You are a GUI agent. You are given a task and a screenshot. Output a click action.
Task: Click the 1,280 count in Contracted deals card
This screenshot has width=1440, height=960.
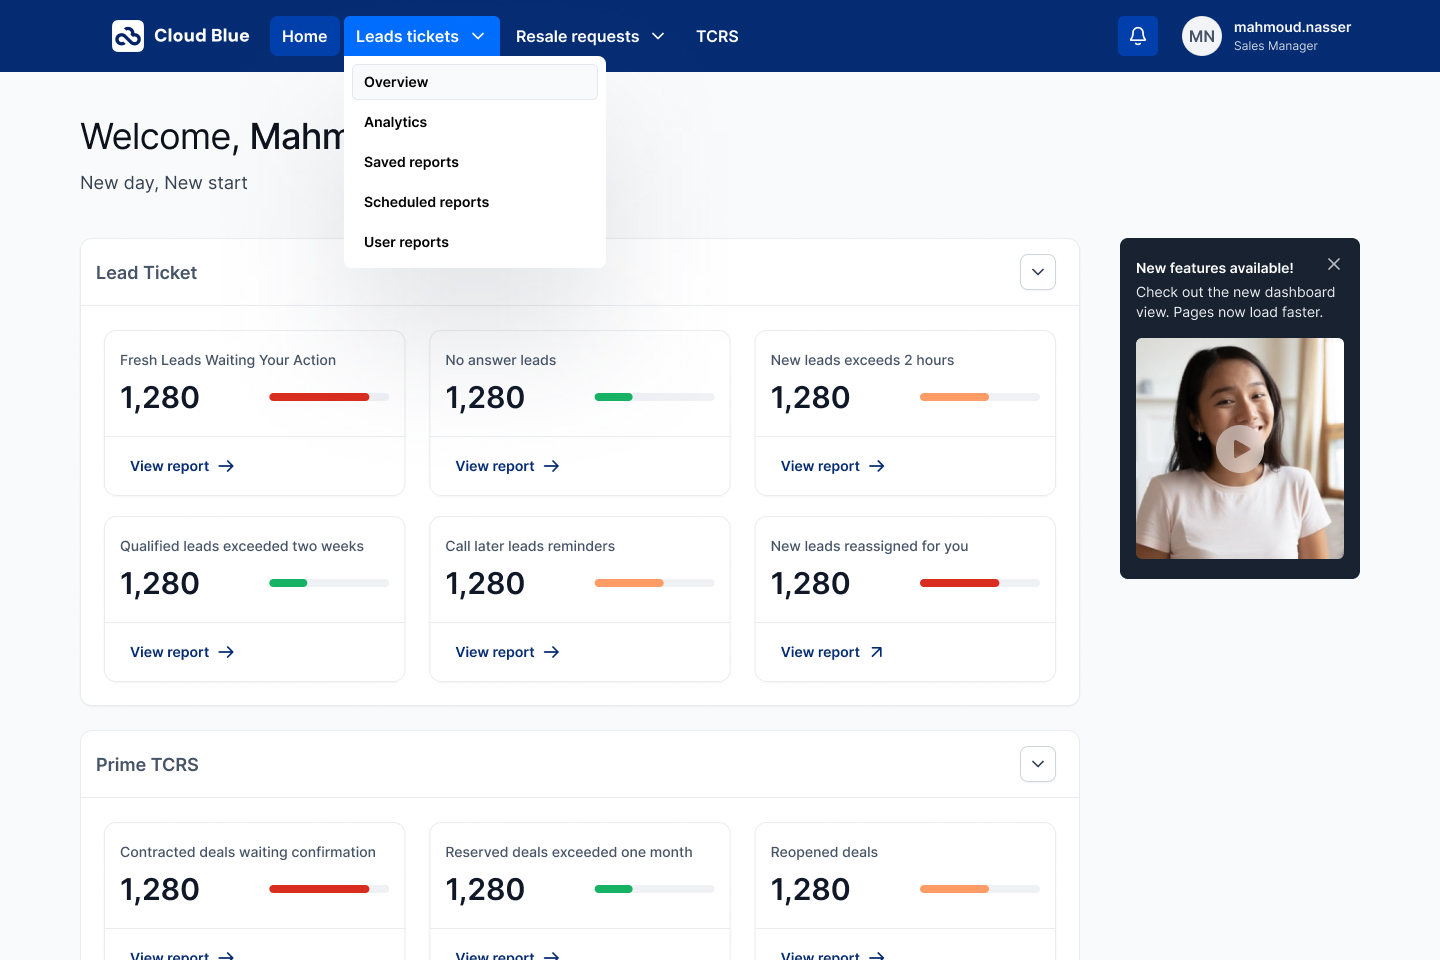(160, 889)
